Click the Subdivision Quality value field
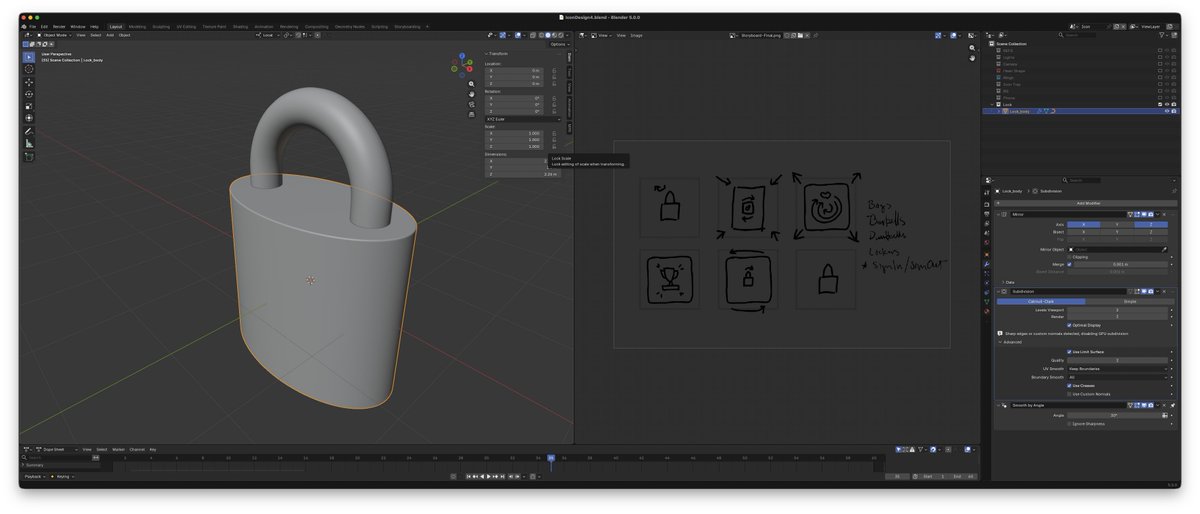1200x514 pixels. (x=1117, y=360)
